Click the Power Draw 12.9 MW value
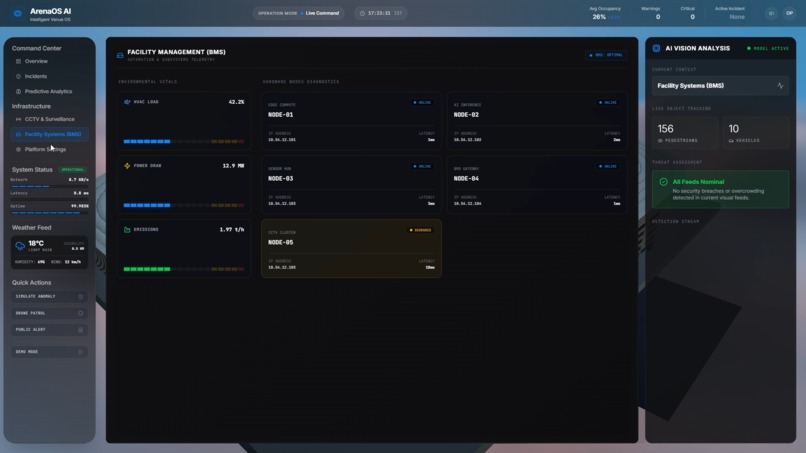This screenshot has height=453, width=806. [x=233, y=166]
